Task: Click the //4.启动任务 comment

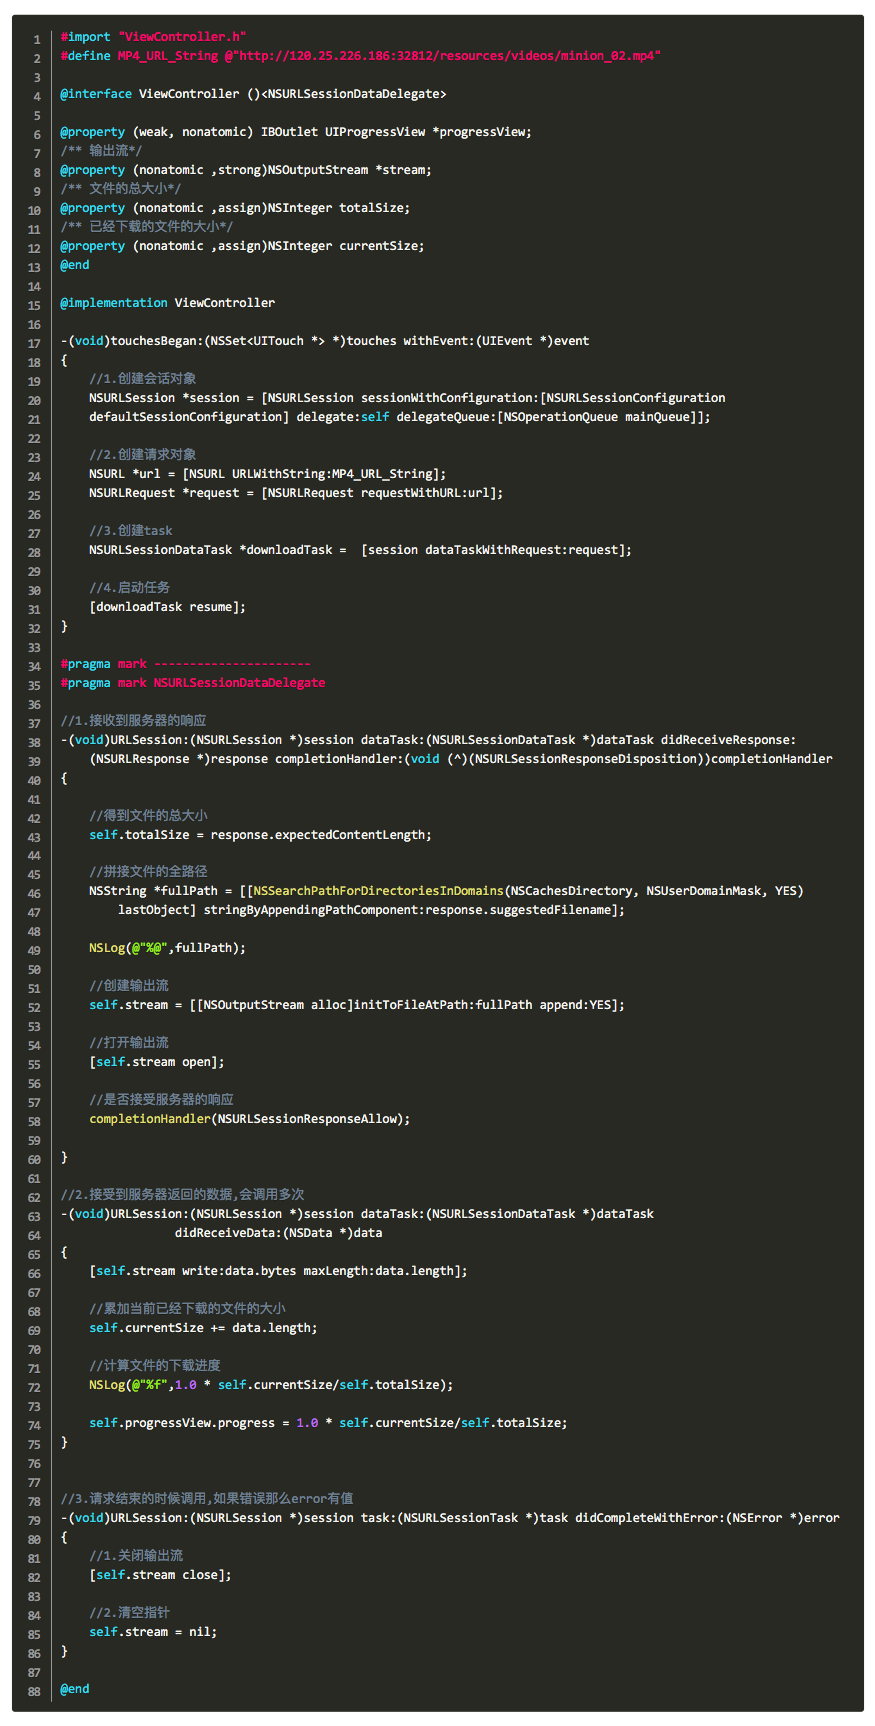Action: coord(129,588)
